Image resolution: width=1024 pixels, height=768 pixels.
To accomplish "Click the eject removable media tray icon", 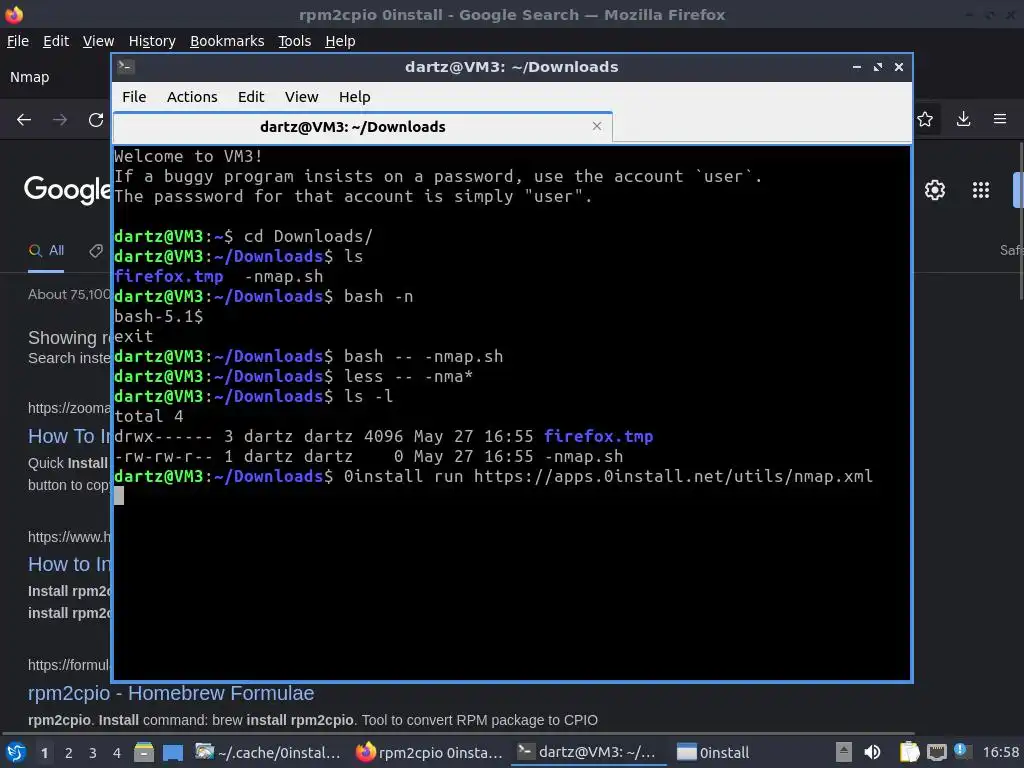I will point(844,752).
